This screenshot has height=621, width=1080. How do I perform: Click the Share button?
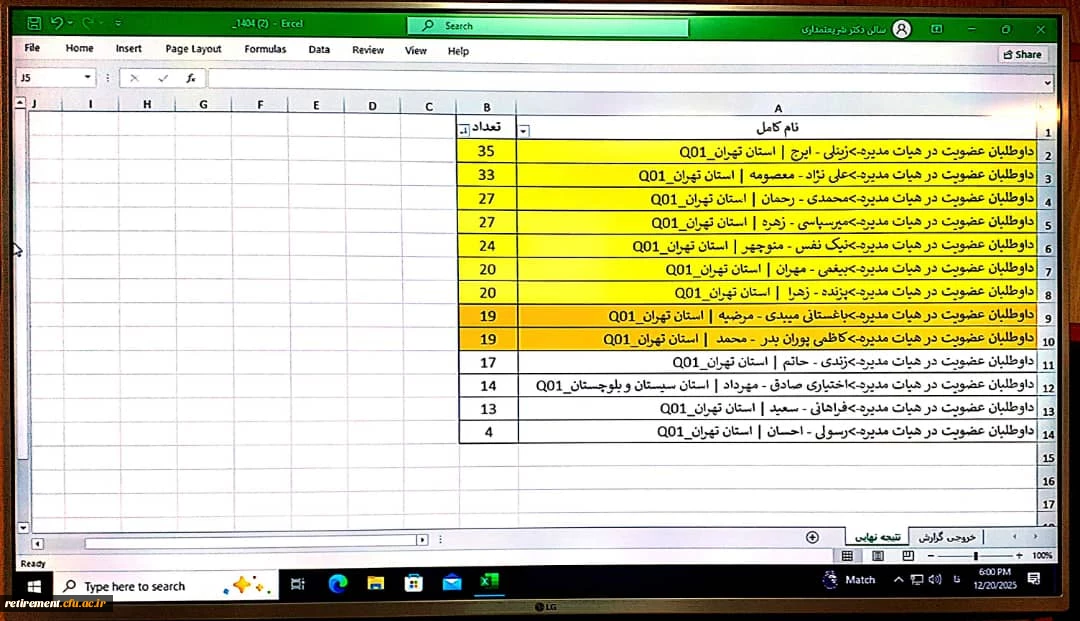(x=1022, y=55)
